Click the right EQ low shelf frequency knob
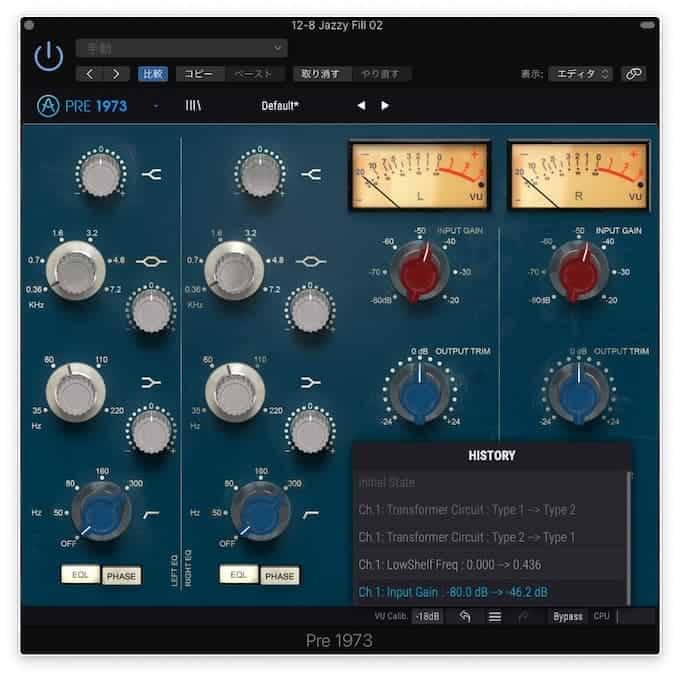Screen dimensions: 680x678 [x=235, y=393]
